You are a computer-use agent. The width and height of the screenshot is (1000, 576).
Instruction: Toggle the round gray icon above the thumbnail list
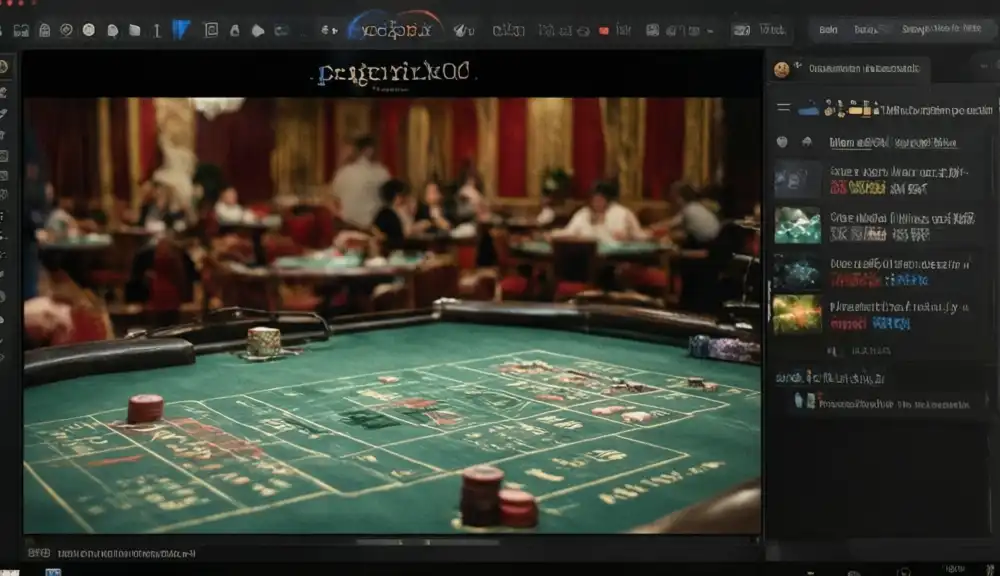pyautogui.click(x=783, y=142)
